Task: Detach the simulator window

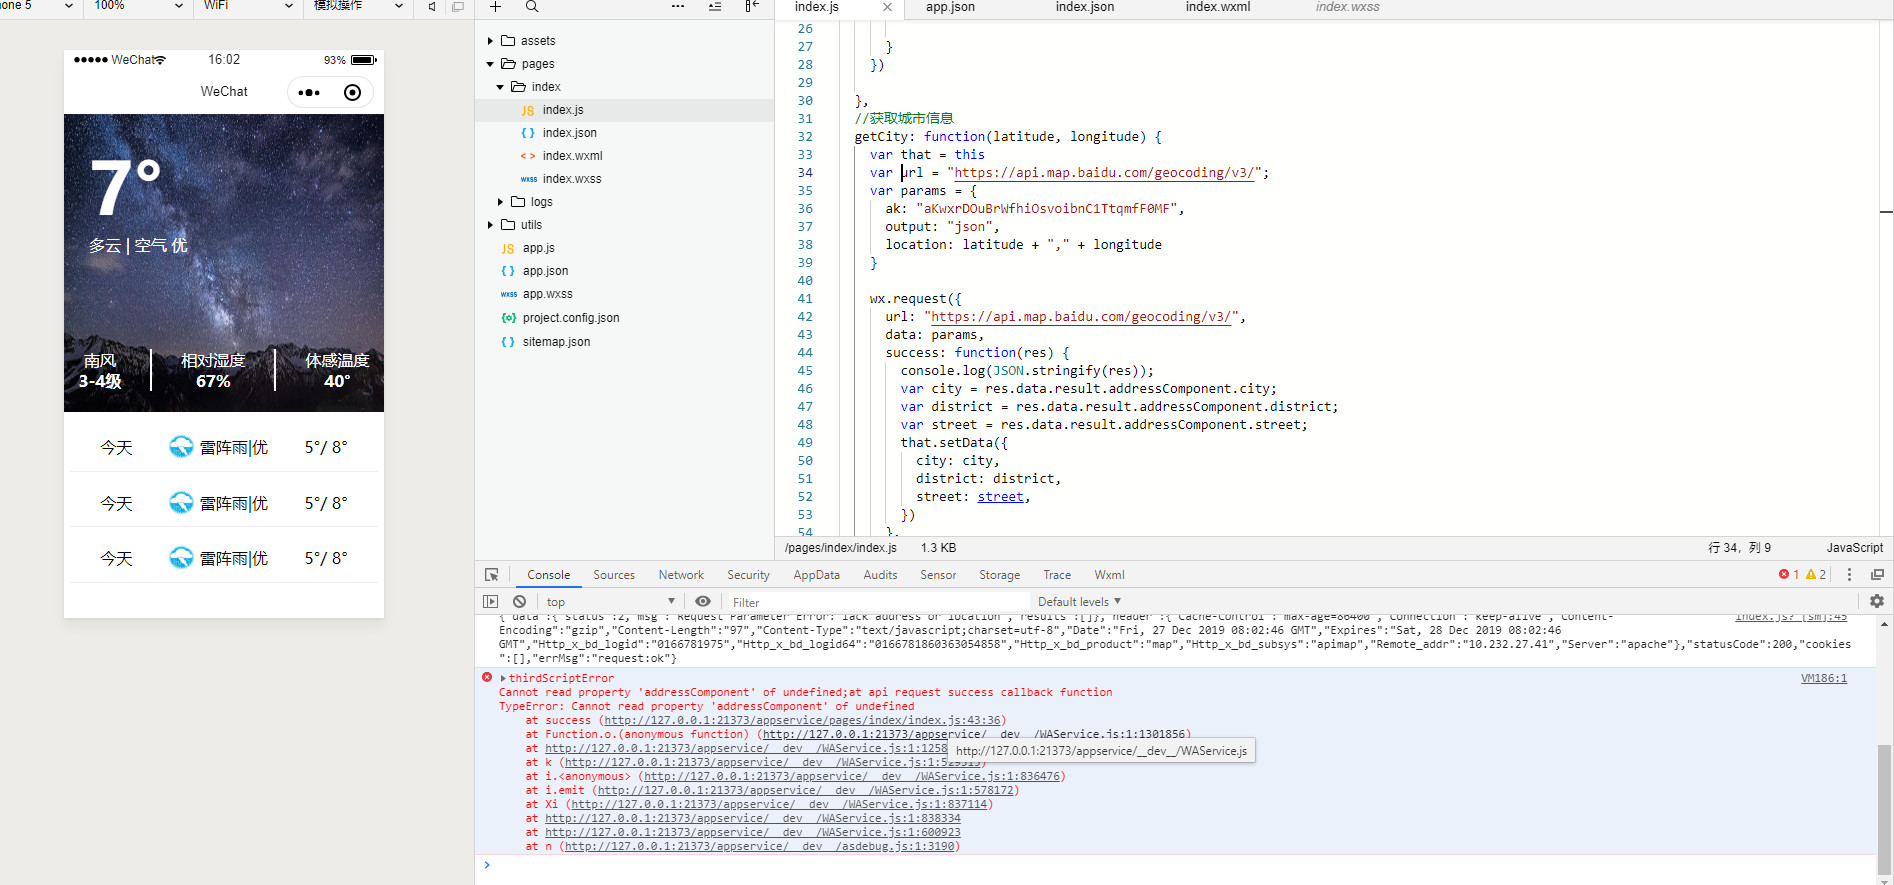Action: 458,7
